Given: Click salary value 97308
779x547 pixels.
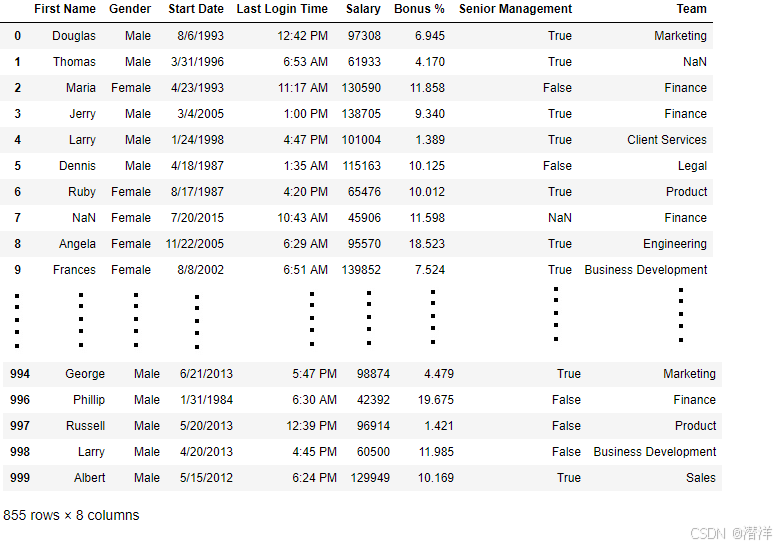Looking at the screenshot, I should pos(364,36).
